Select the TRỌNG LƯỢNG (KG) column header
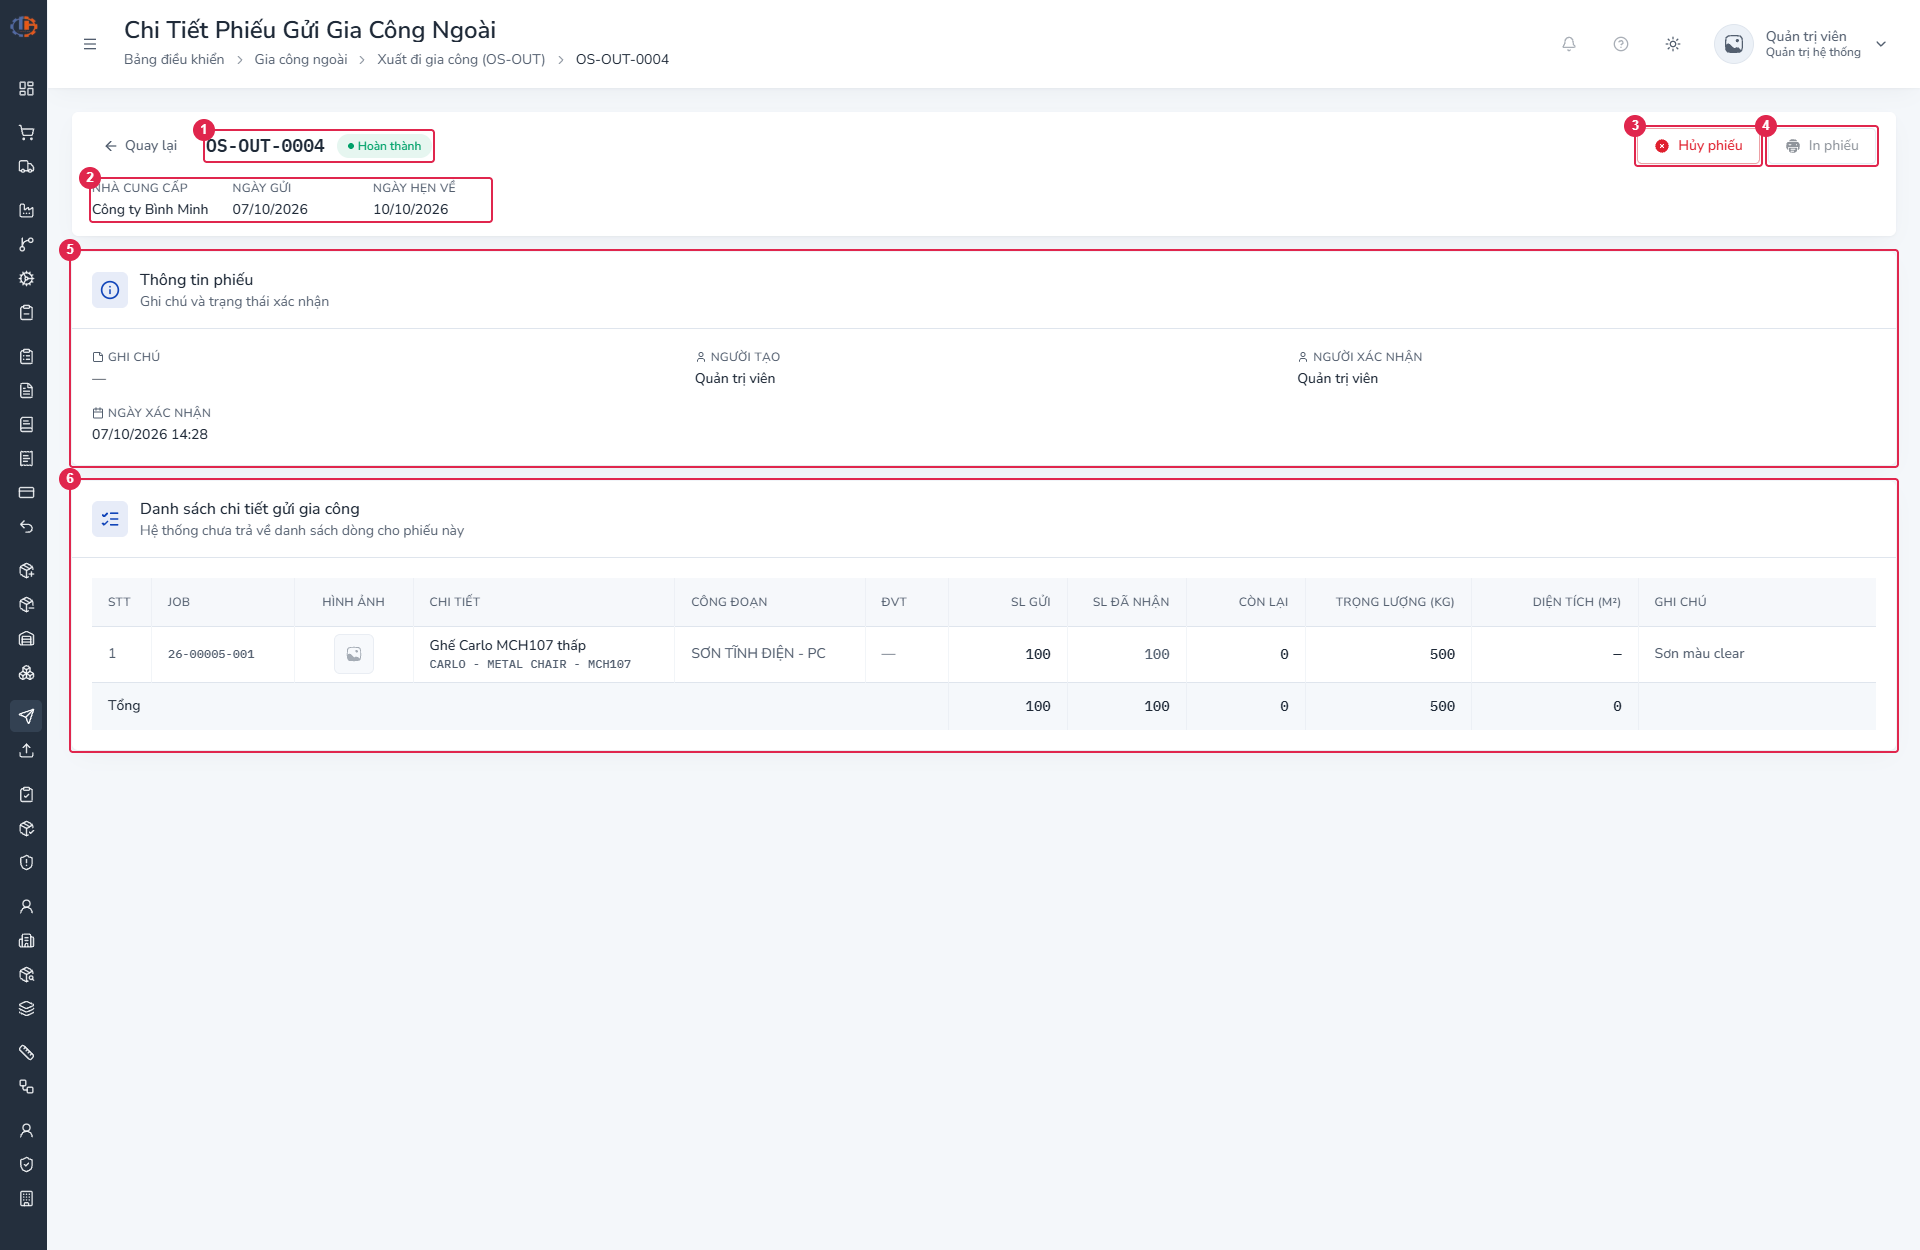Viewport: 1920px width, 1250px height. pyautogui.click(x=1395, y=602)
